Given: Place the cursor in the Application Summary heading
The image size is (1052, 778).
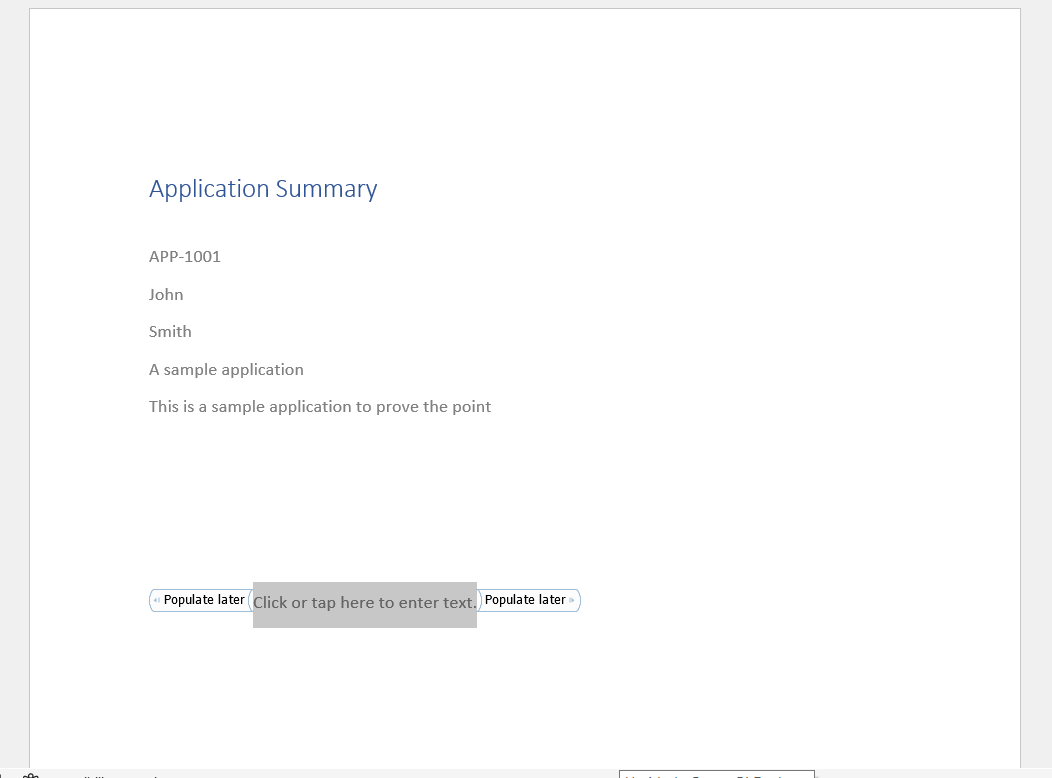Looking at the screenshot, I should [x=263, y=189].
